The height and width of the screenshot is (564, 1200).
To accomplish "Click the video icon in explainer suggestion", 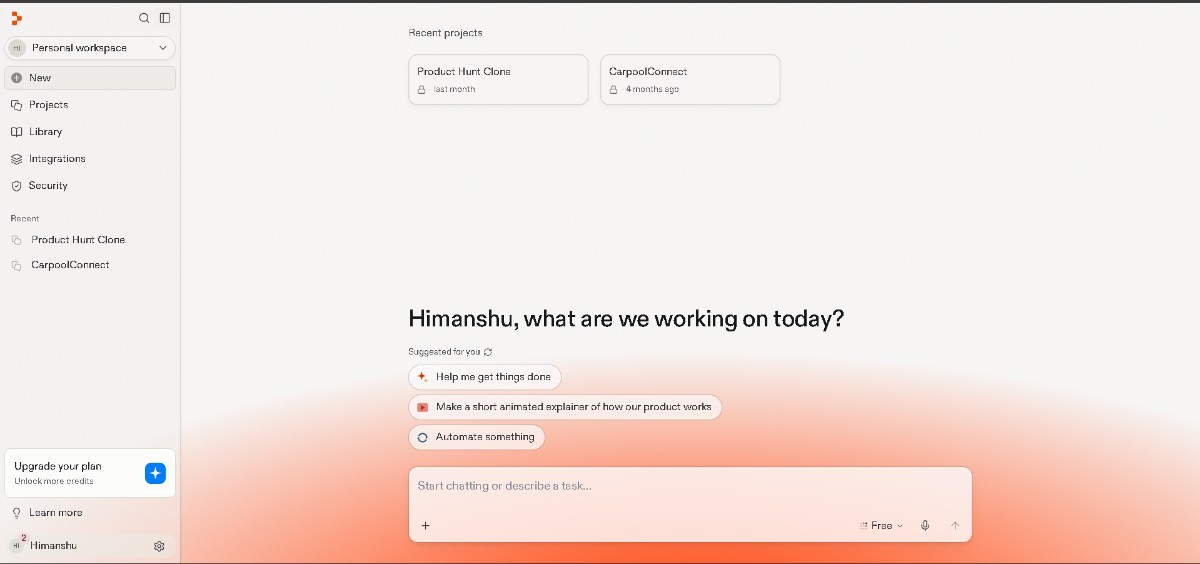I will 423,407.
